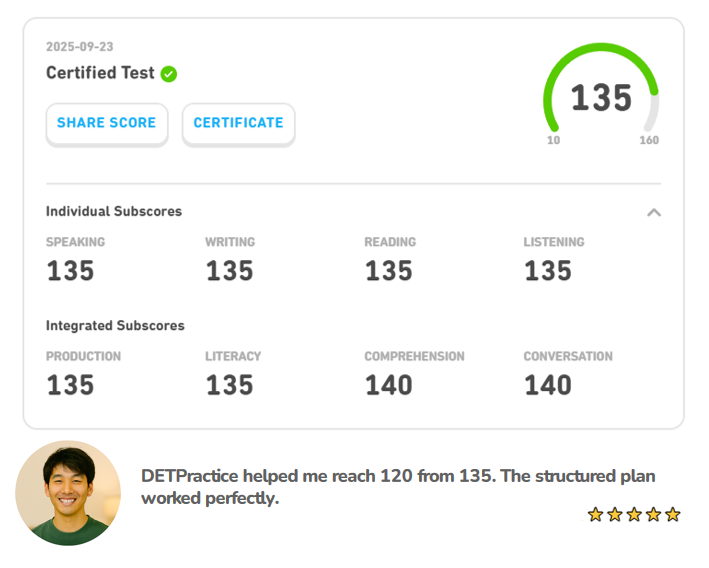The width and height of the screenshot is (709, 568).
Task: Click the Share Score button
Action: (106, 123)
